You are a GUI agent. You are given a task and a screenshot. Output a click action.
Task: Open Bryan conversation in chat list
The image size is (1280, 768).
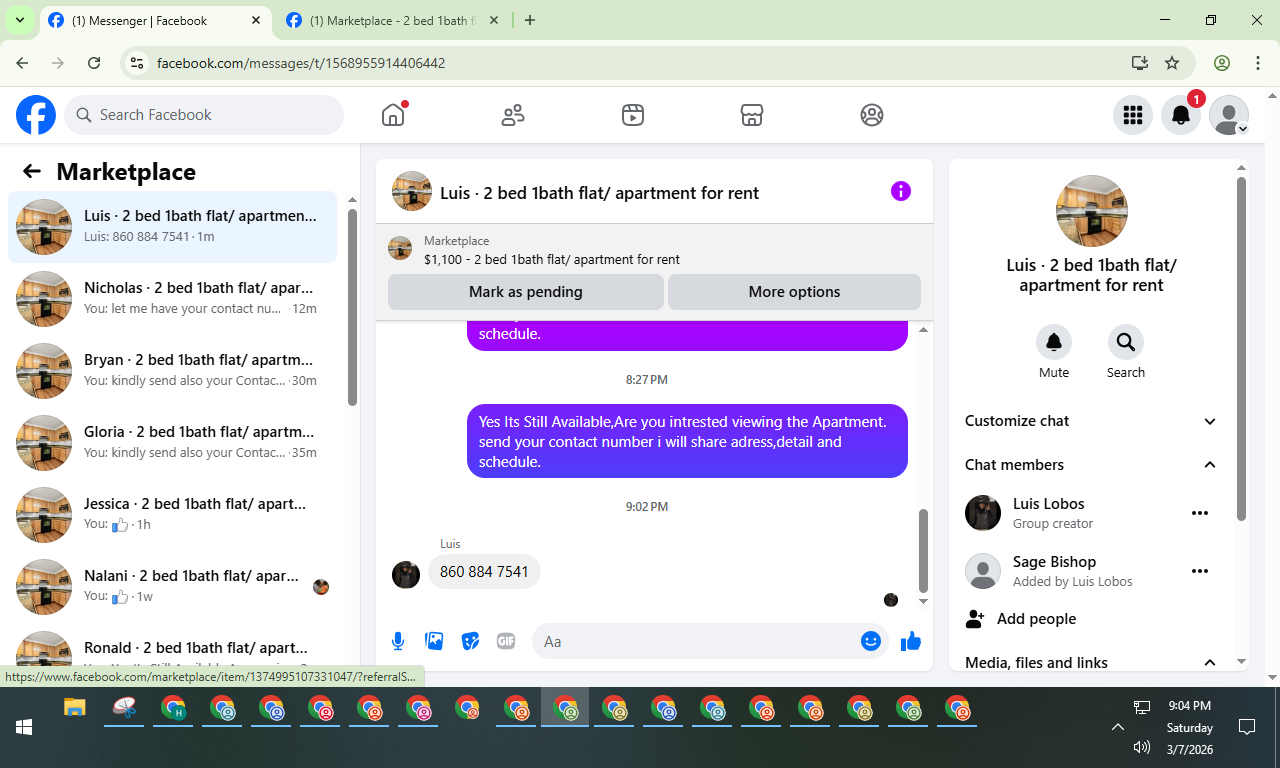pyautogui.click(x=172, y=371)
